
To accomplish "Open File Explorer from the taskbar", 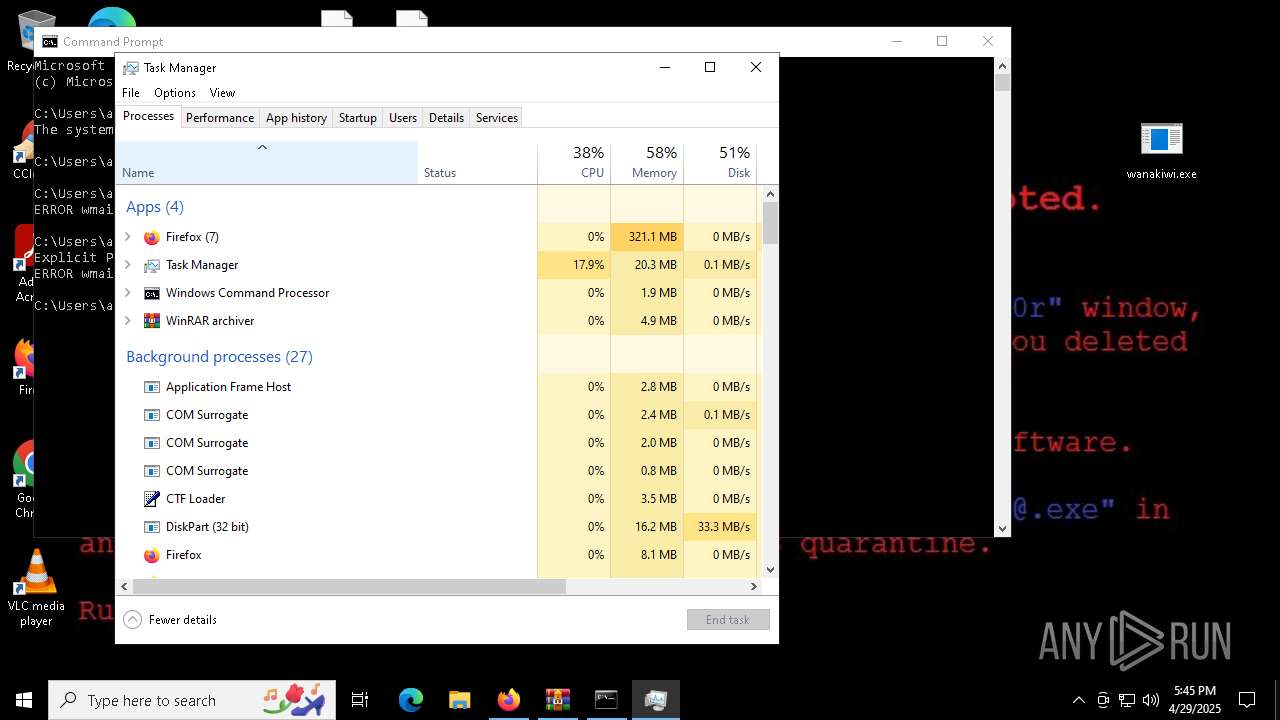I will pyautogui.click(x=459, y=700).
